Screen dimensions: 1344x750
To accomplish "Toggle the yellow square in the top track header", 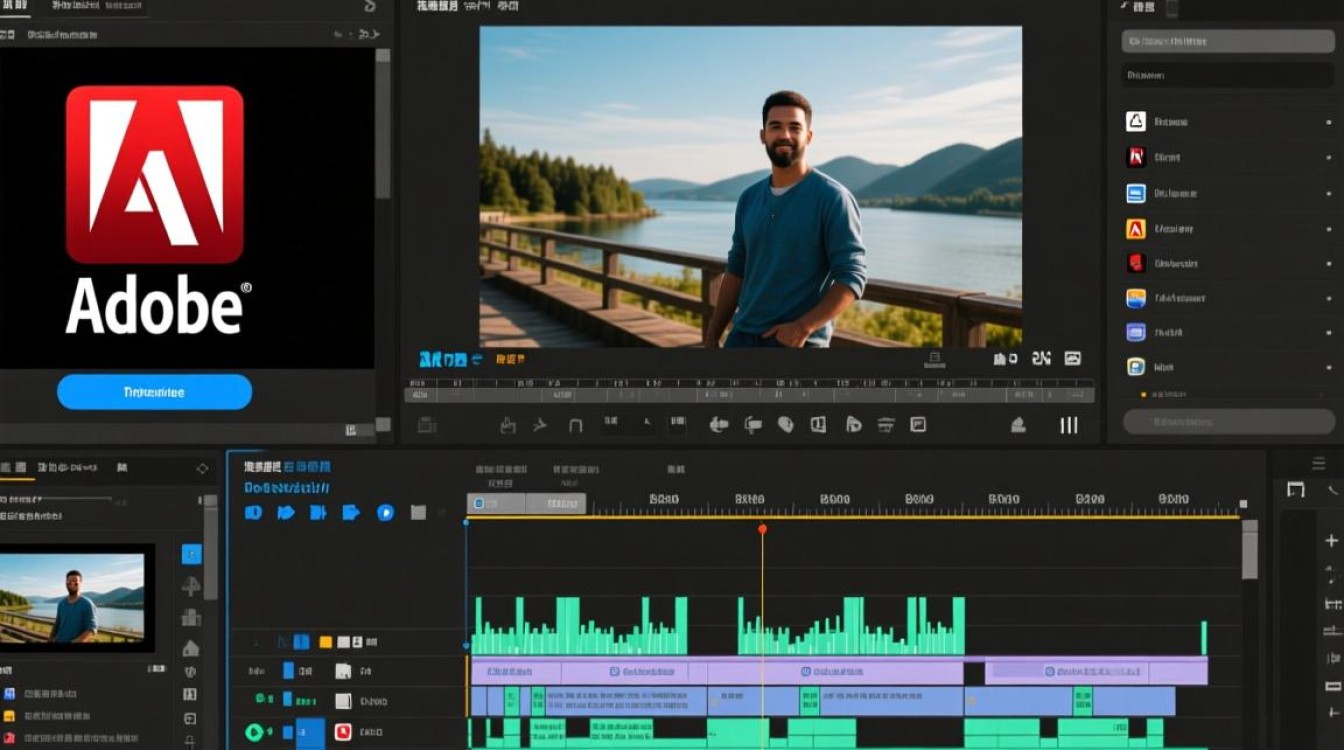I will (325, 642).
